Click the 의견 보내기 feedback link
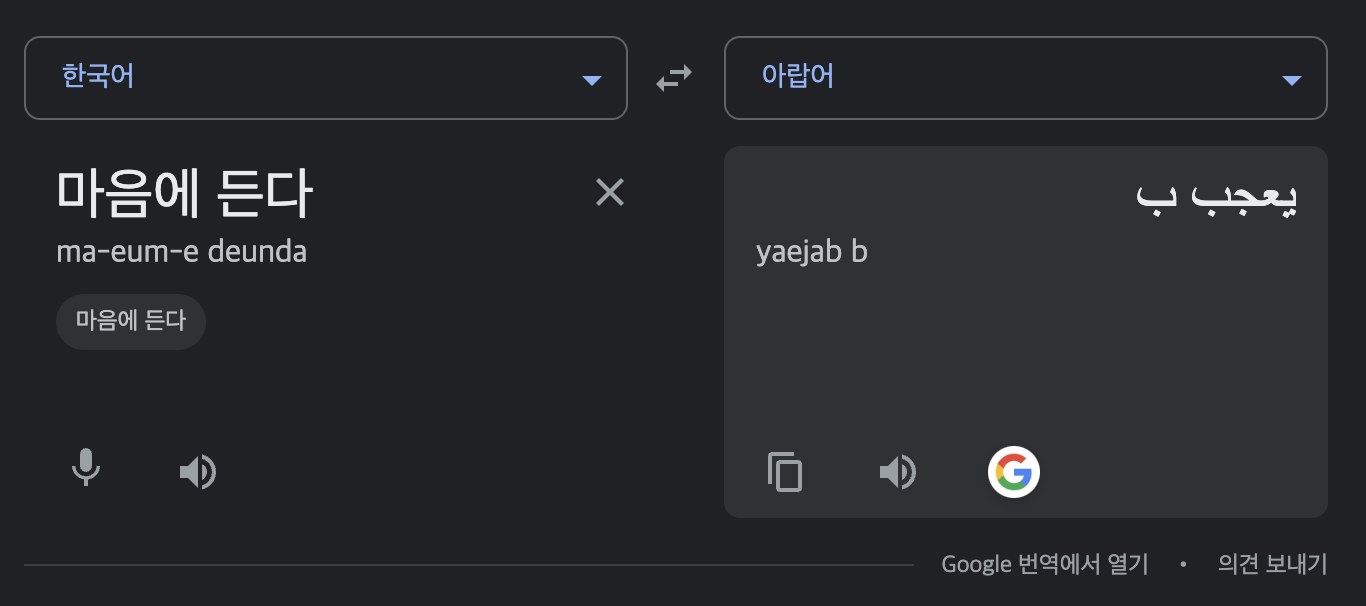The image size is (1366, 606). click(x=1272, y=565)
